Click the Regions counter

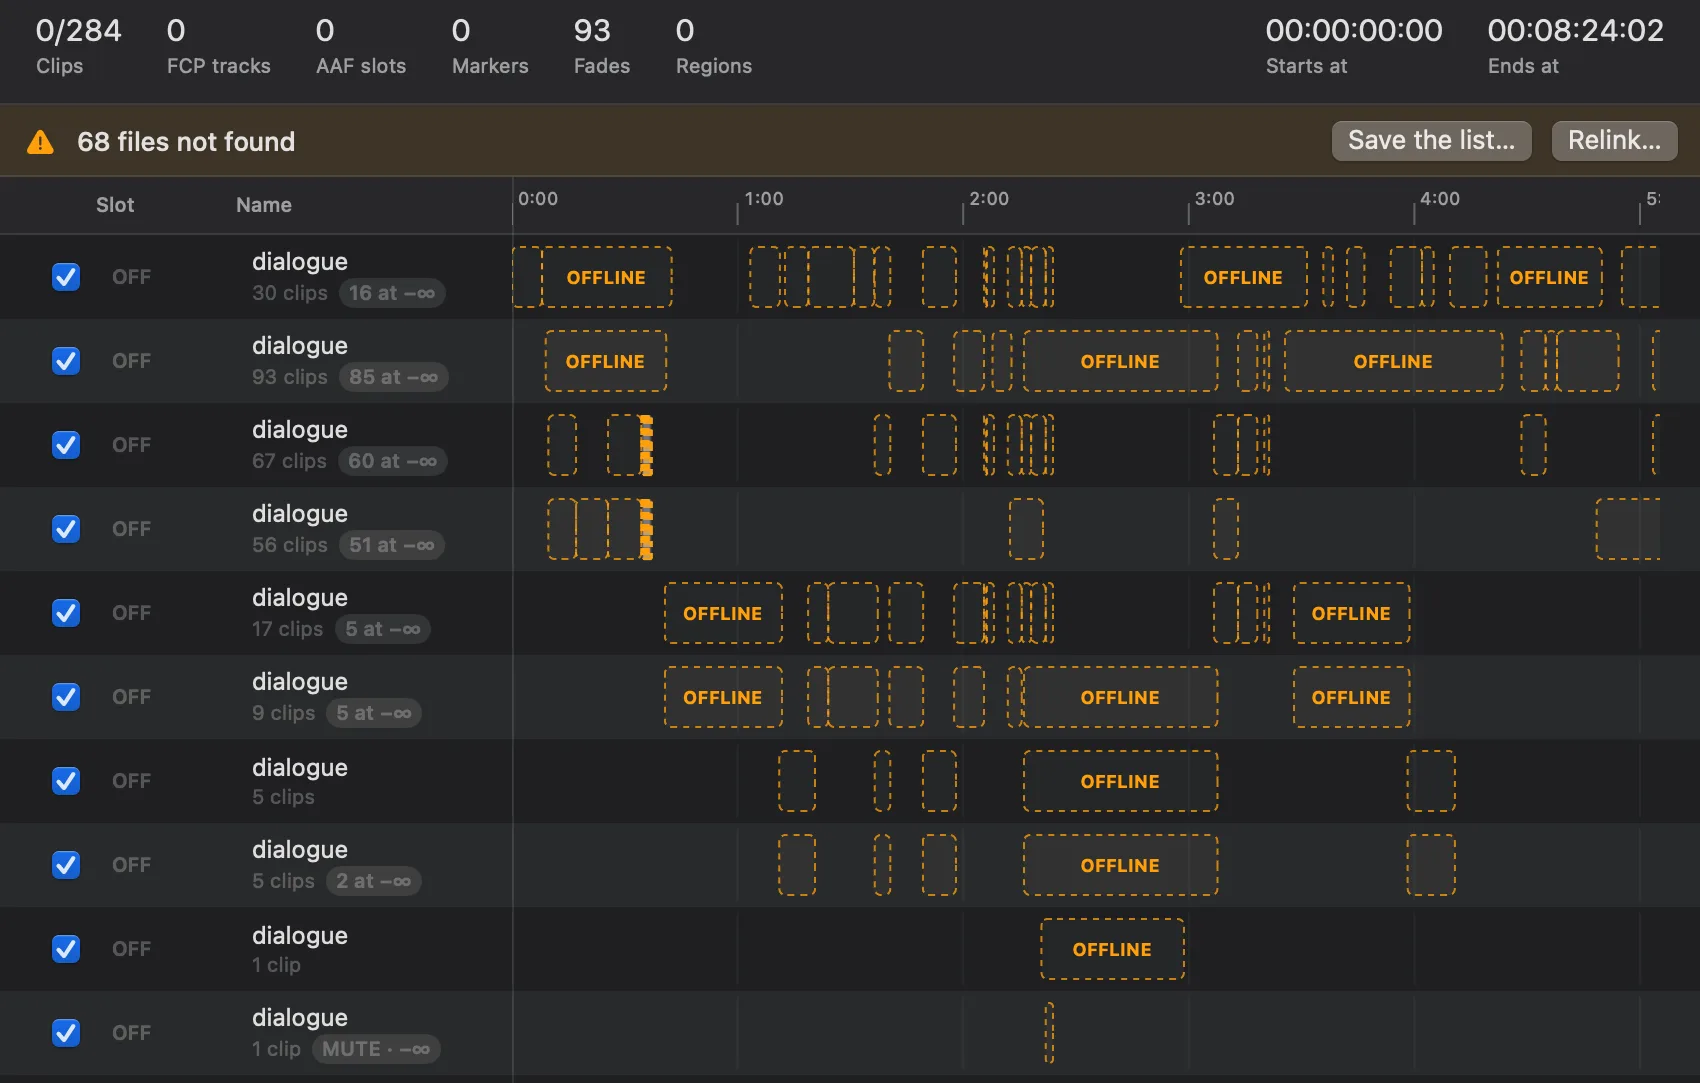tap(714, 47)
